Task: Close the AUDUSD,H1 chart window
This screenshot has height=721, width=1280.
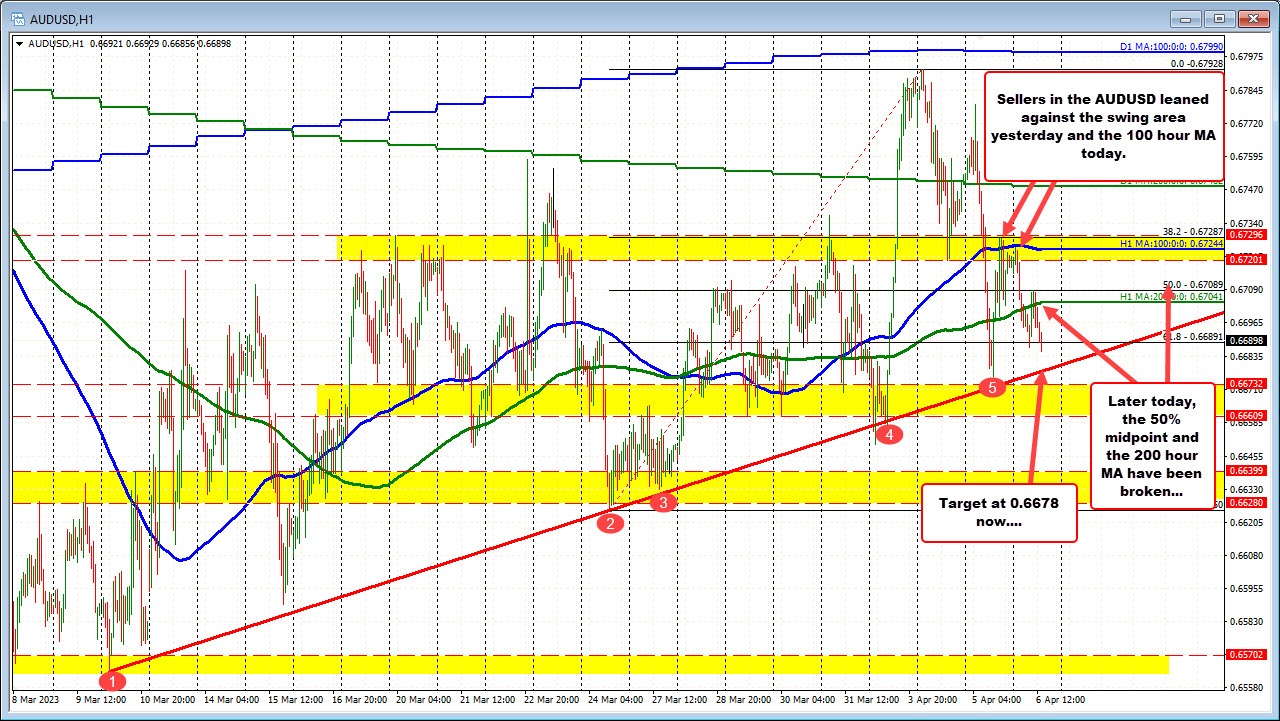Action: (1254, 18)
